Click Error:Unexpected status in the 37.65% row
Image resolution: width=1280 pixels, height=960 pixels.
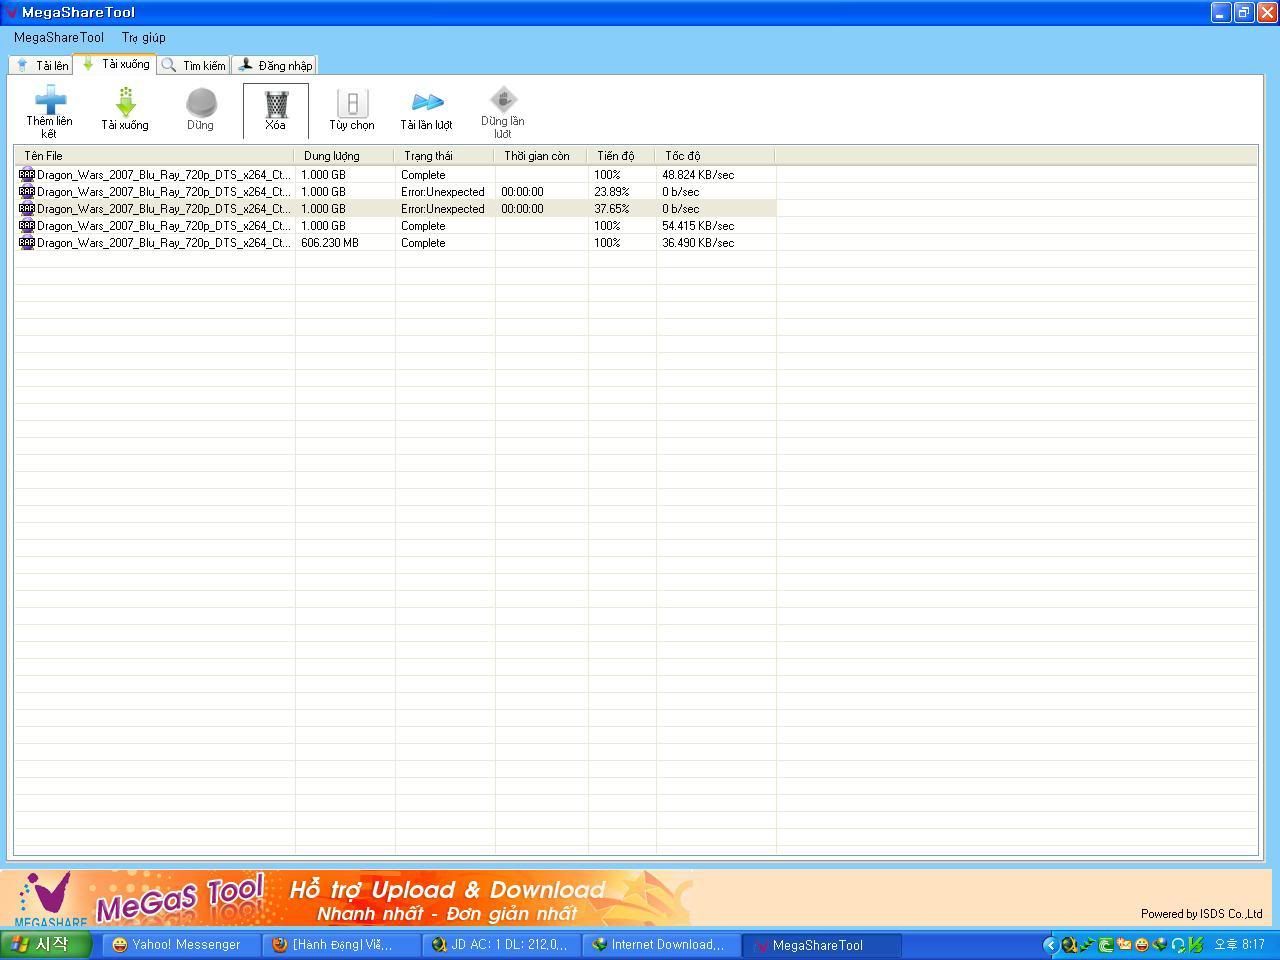click(x=443, y=208)
